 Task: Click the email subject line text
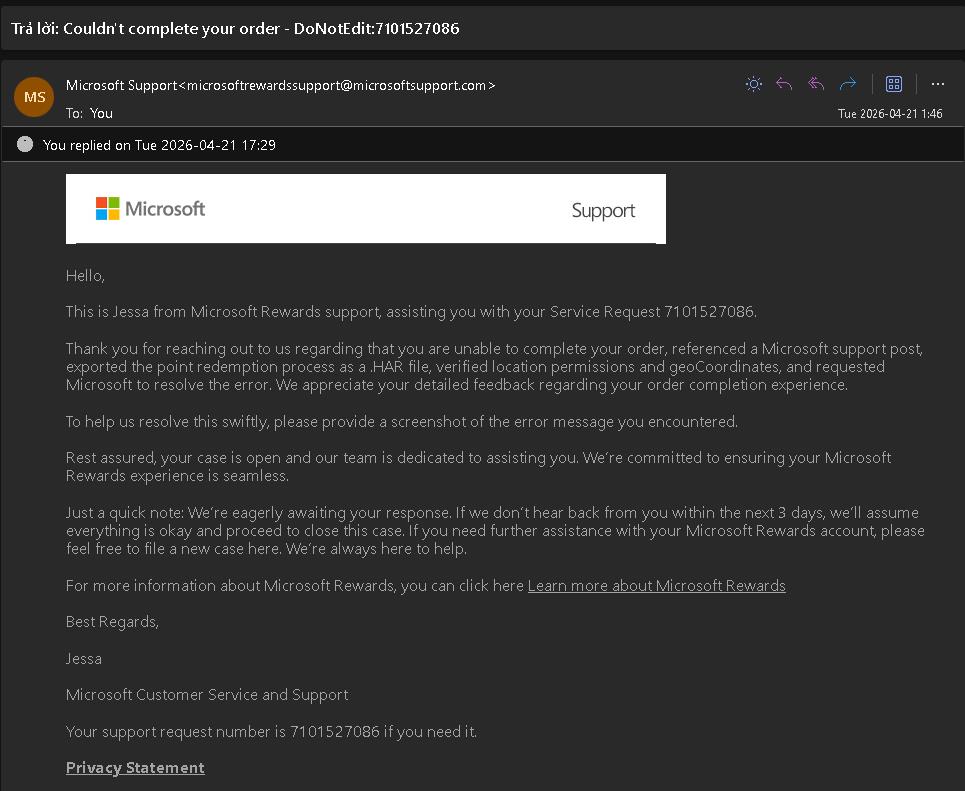235,28
